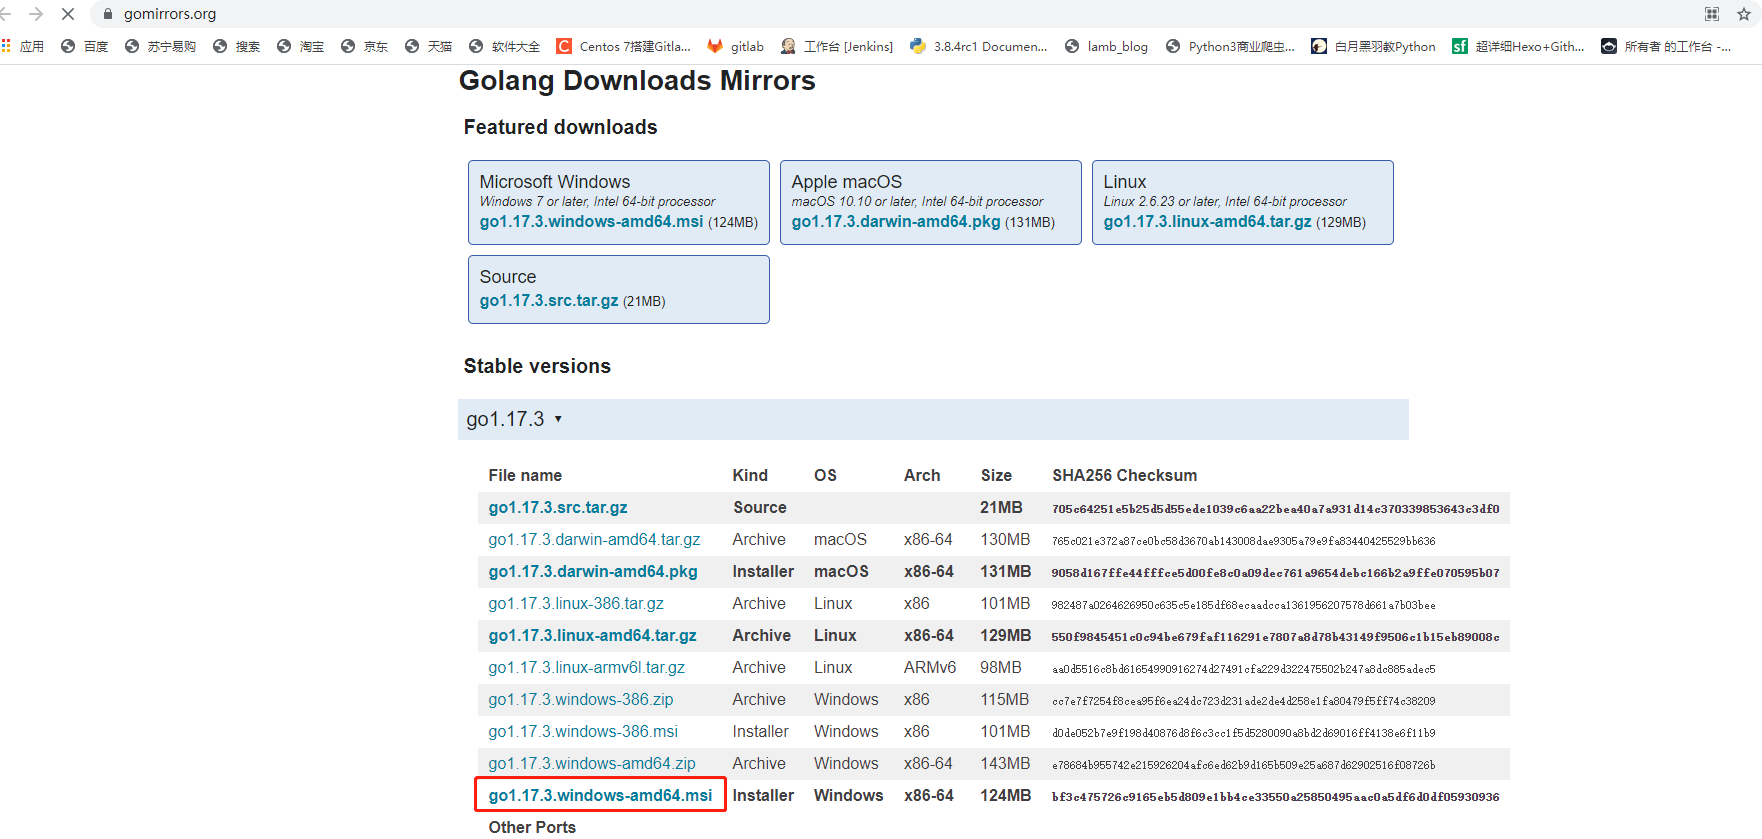Download featured go1.17.3.darwin-amd64.pkg under Apple macOS
Screen dimensions: 1762x839
pyautogui.click(x=896, y=222)
